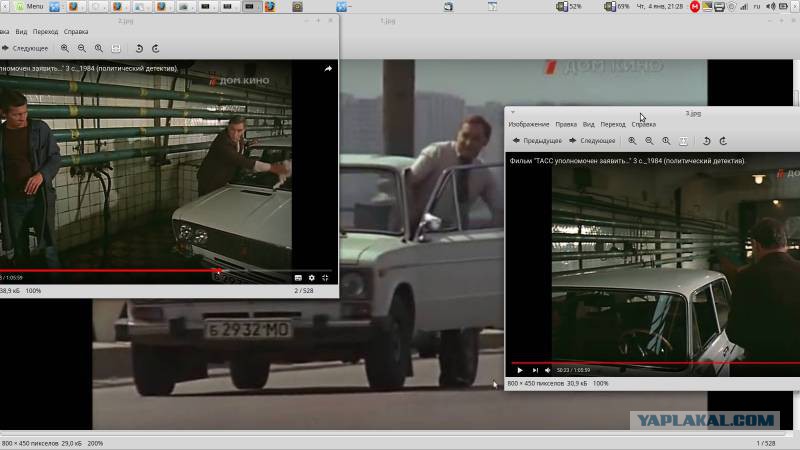Image resolution: width=800 pixels, height=450 pixels.
Task: Click red M tray icon
Action: click(695, 7)
